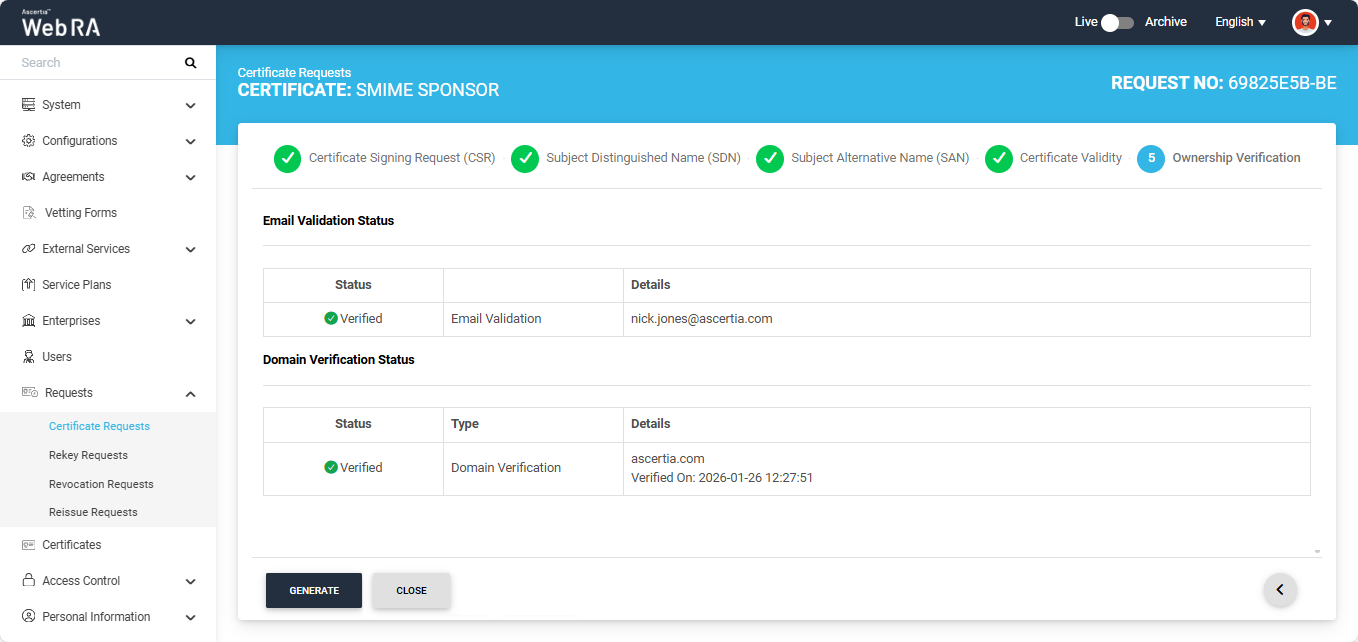Image resolution: width=1358 pixels, height=642 pixels.
Task: Click the user avatar profile icon
Action: (1305, 22)
